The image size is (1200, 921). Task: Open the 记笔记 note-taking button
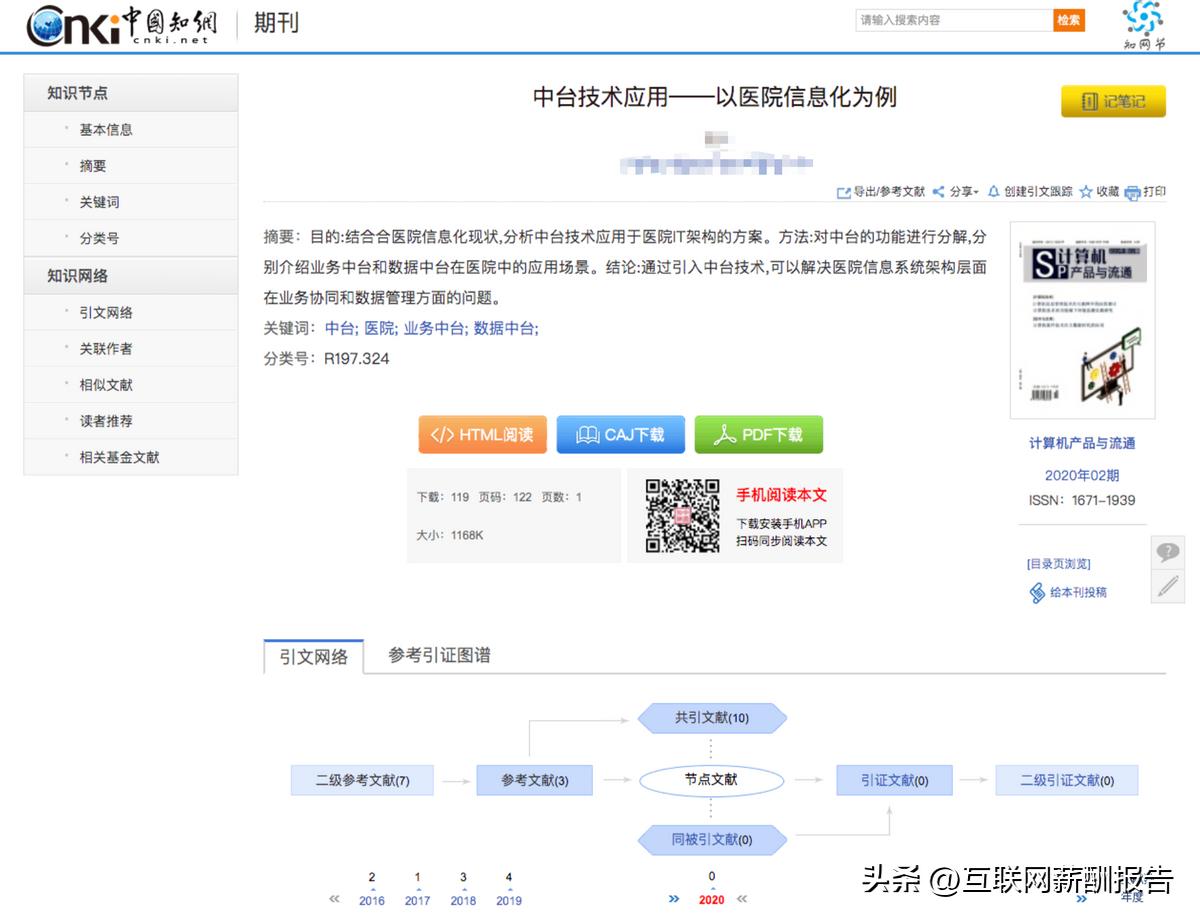point(1112,101)
